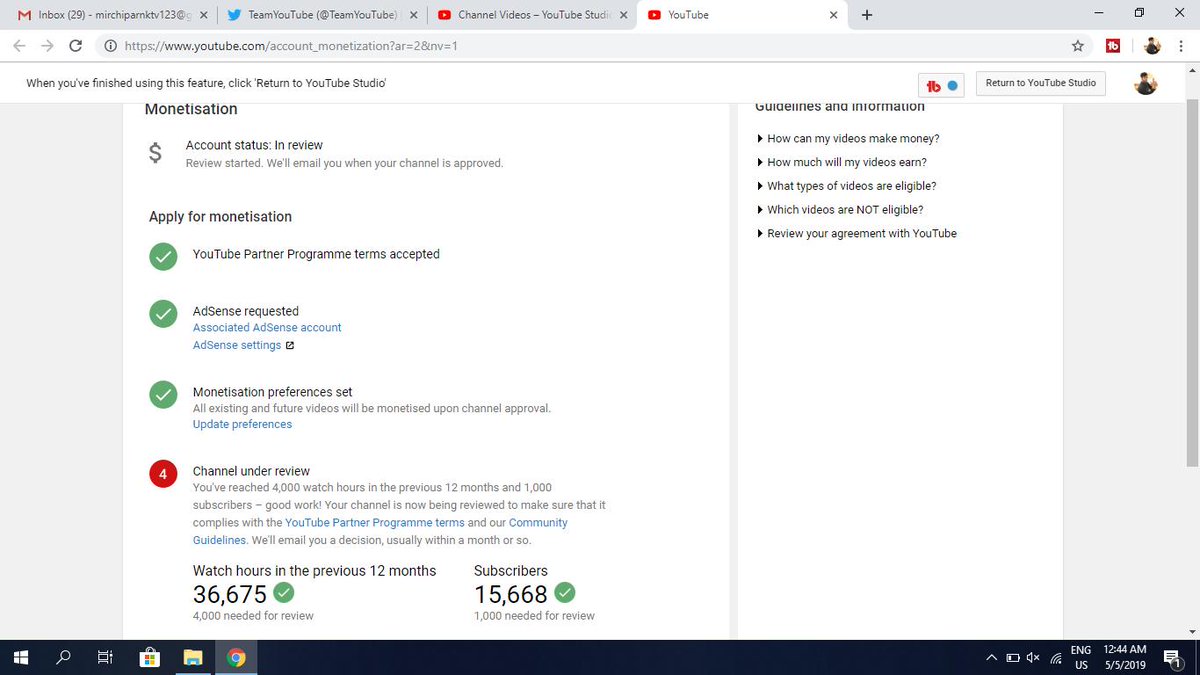Screen dimensions: 1200x675
Task: Click the taskbar clock showing 12:44 AM
Action: [x=1125, y=658]
